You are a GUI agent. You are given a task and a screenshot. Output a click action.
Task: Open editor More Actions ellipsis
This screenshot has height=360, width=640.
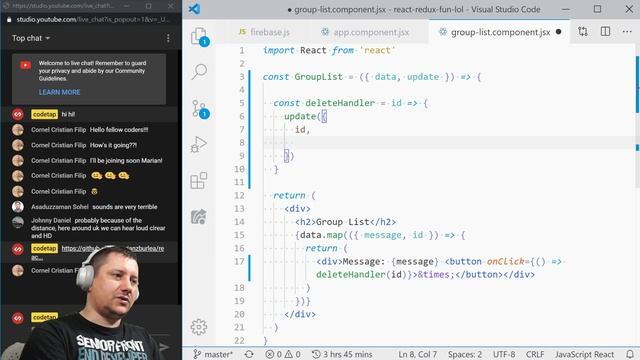click(627, 31)
